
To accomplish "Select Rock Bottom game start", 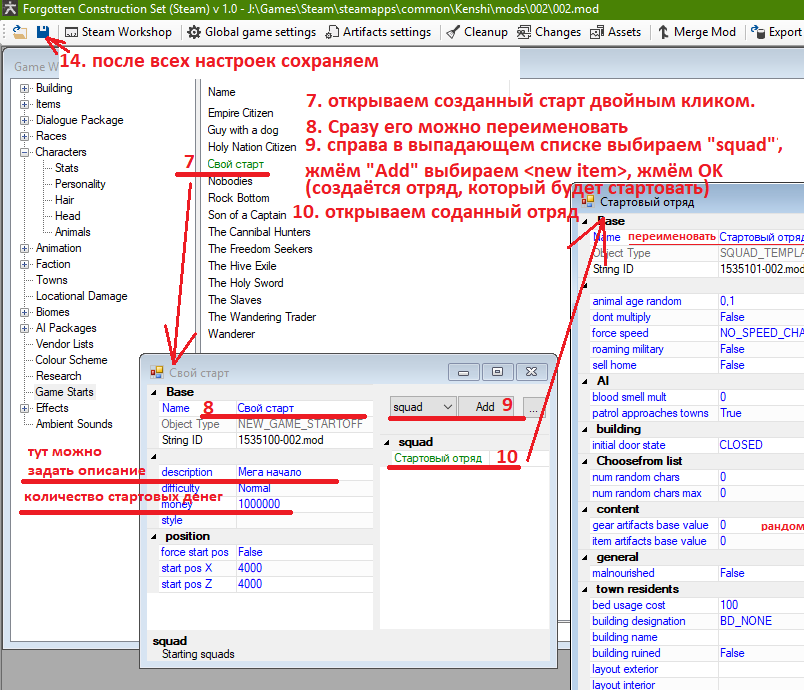I will pos(238,198).
